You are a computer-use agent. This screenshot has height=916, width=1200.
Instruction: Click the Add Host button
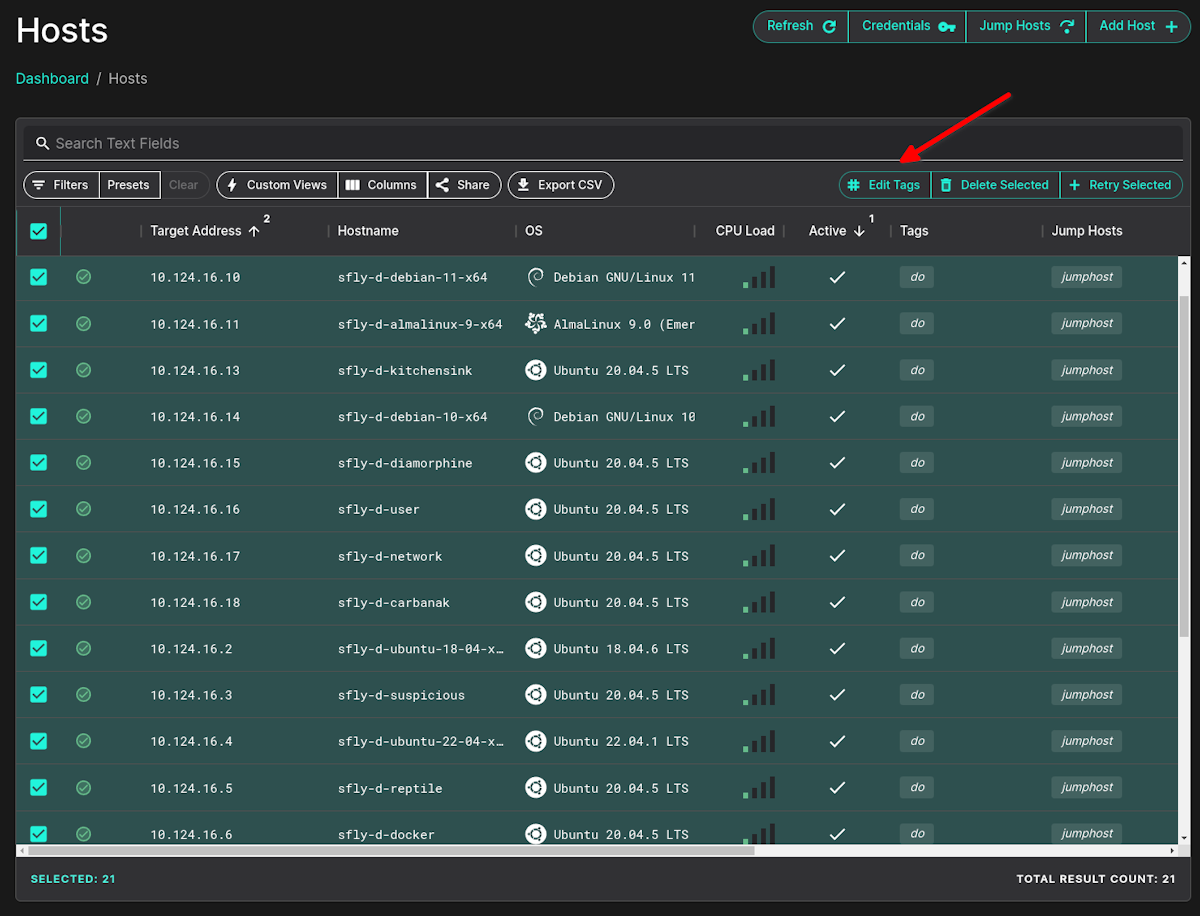(1137, 25)
